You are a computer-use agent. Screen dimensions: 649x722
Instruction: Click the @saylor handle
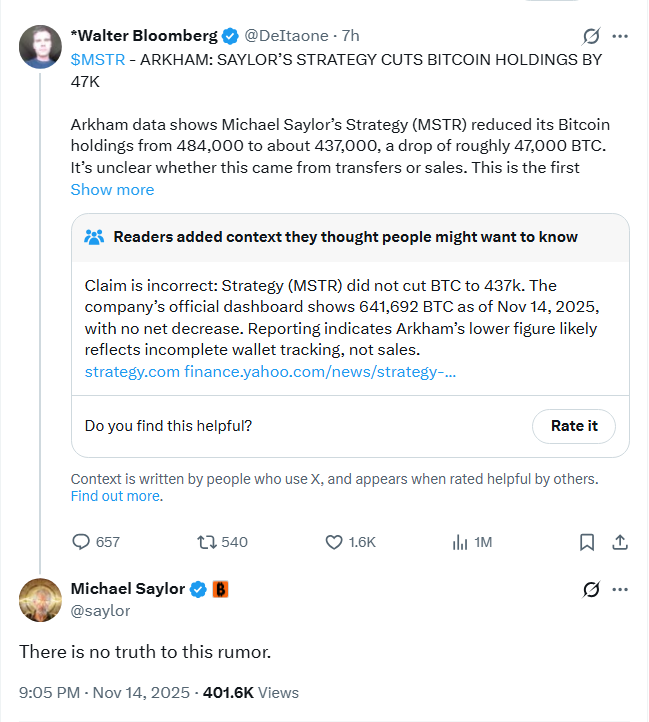pos(100,610)
